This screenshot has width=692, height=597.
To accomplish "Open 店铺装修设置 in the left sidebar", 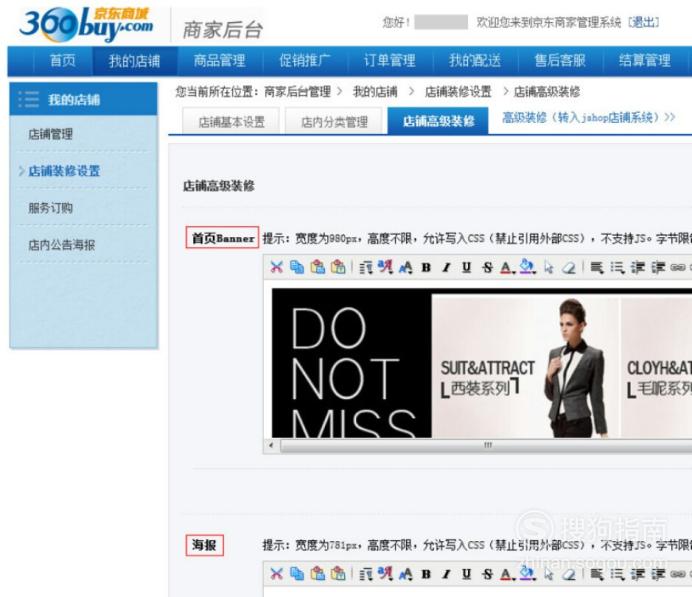I will coord(64,171).
